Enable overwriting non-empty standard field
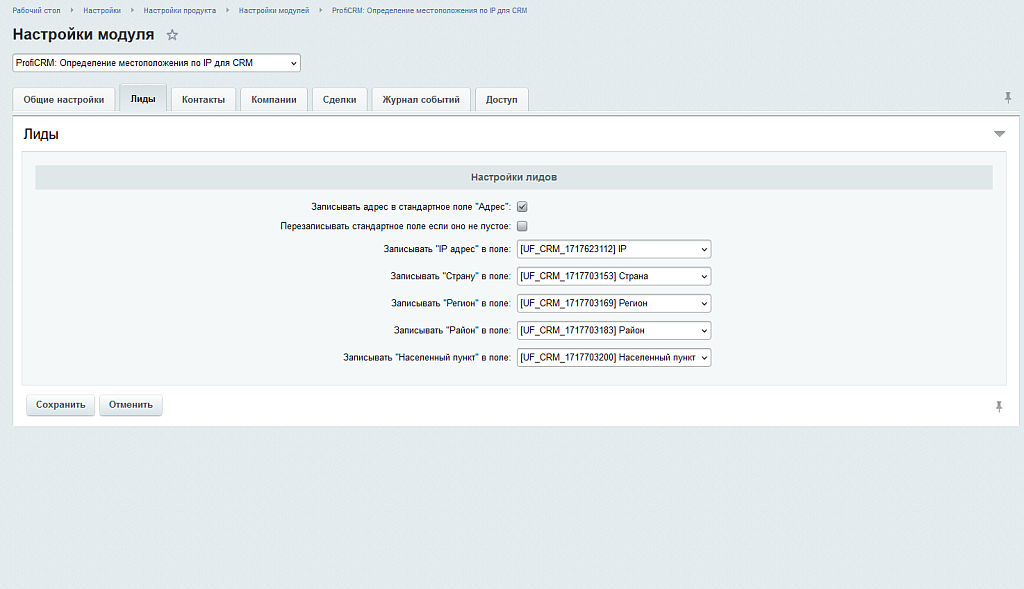 click(521, 226)
